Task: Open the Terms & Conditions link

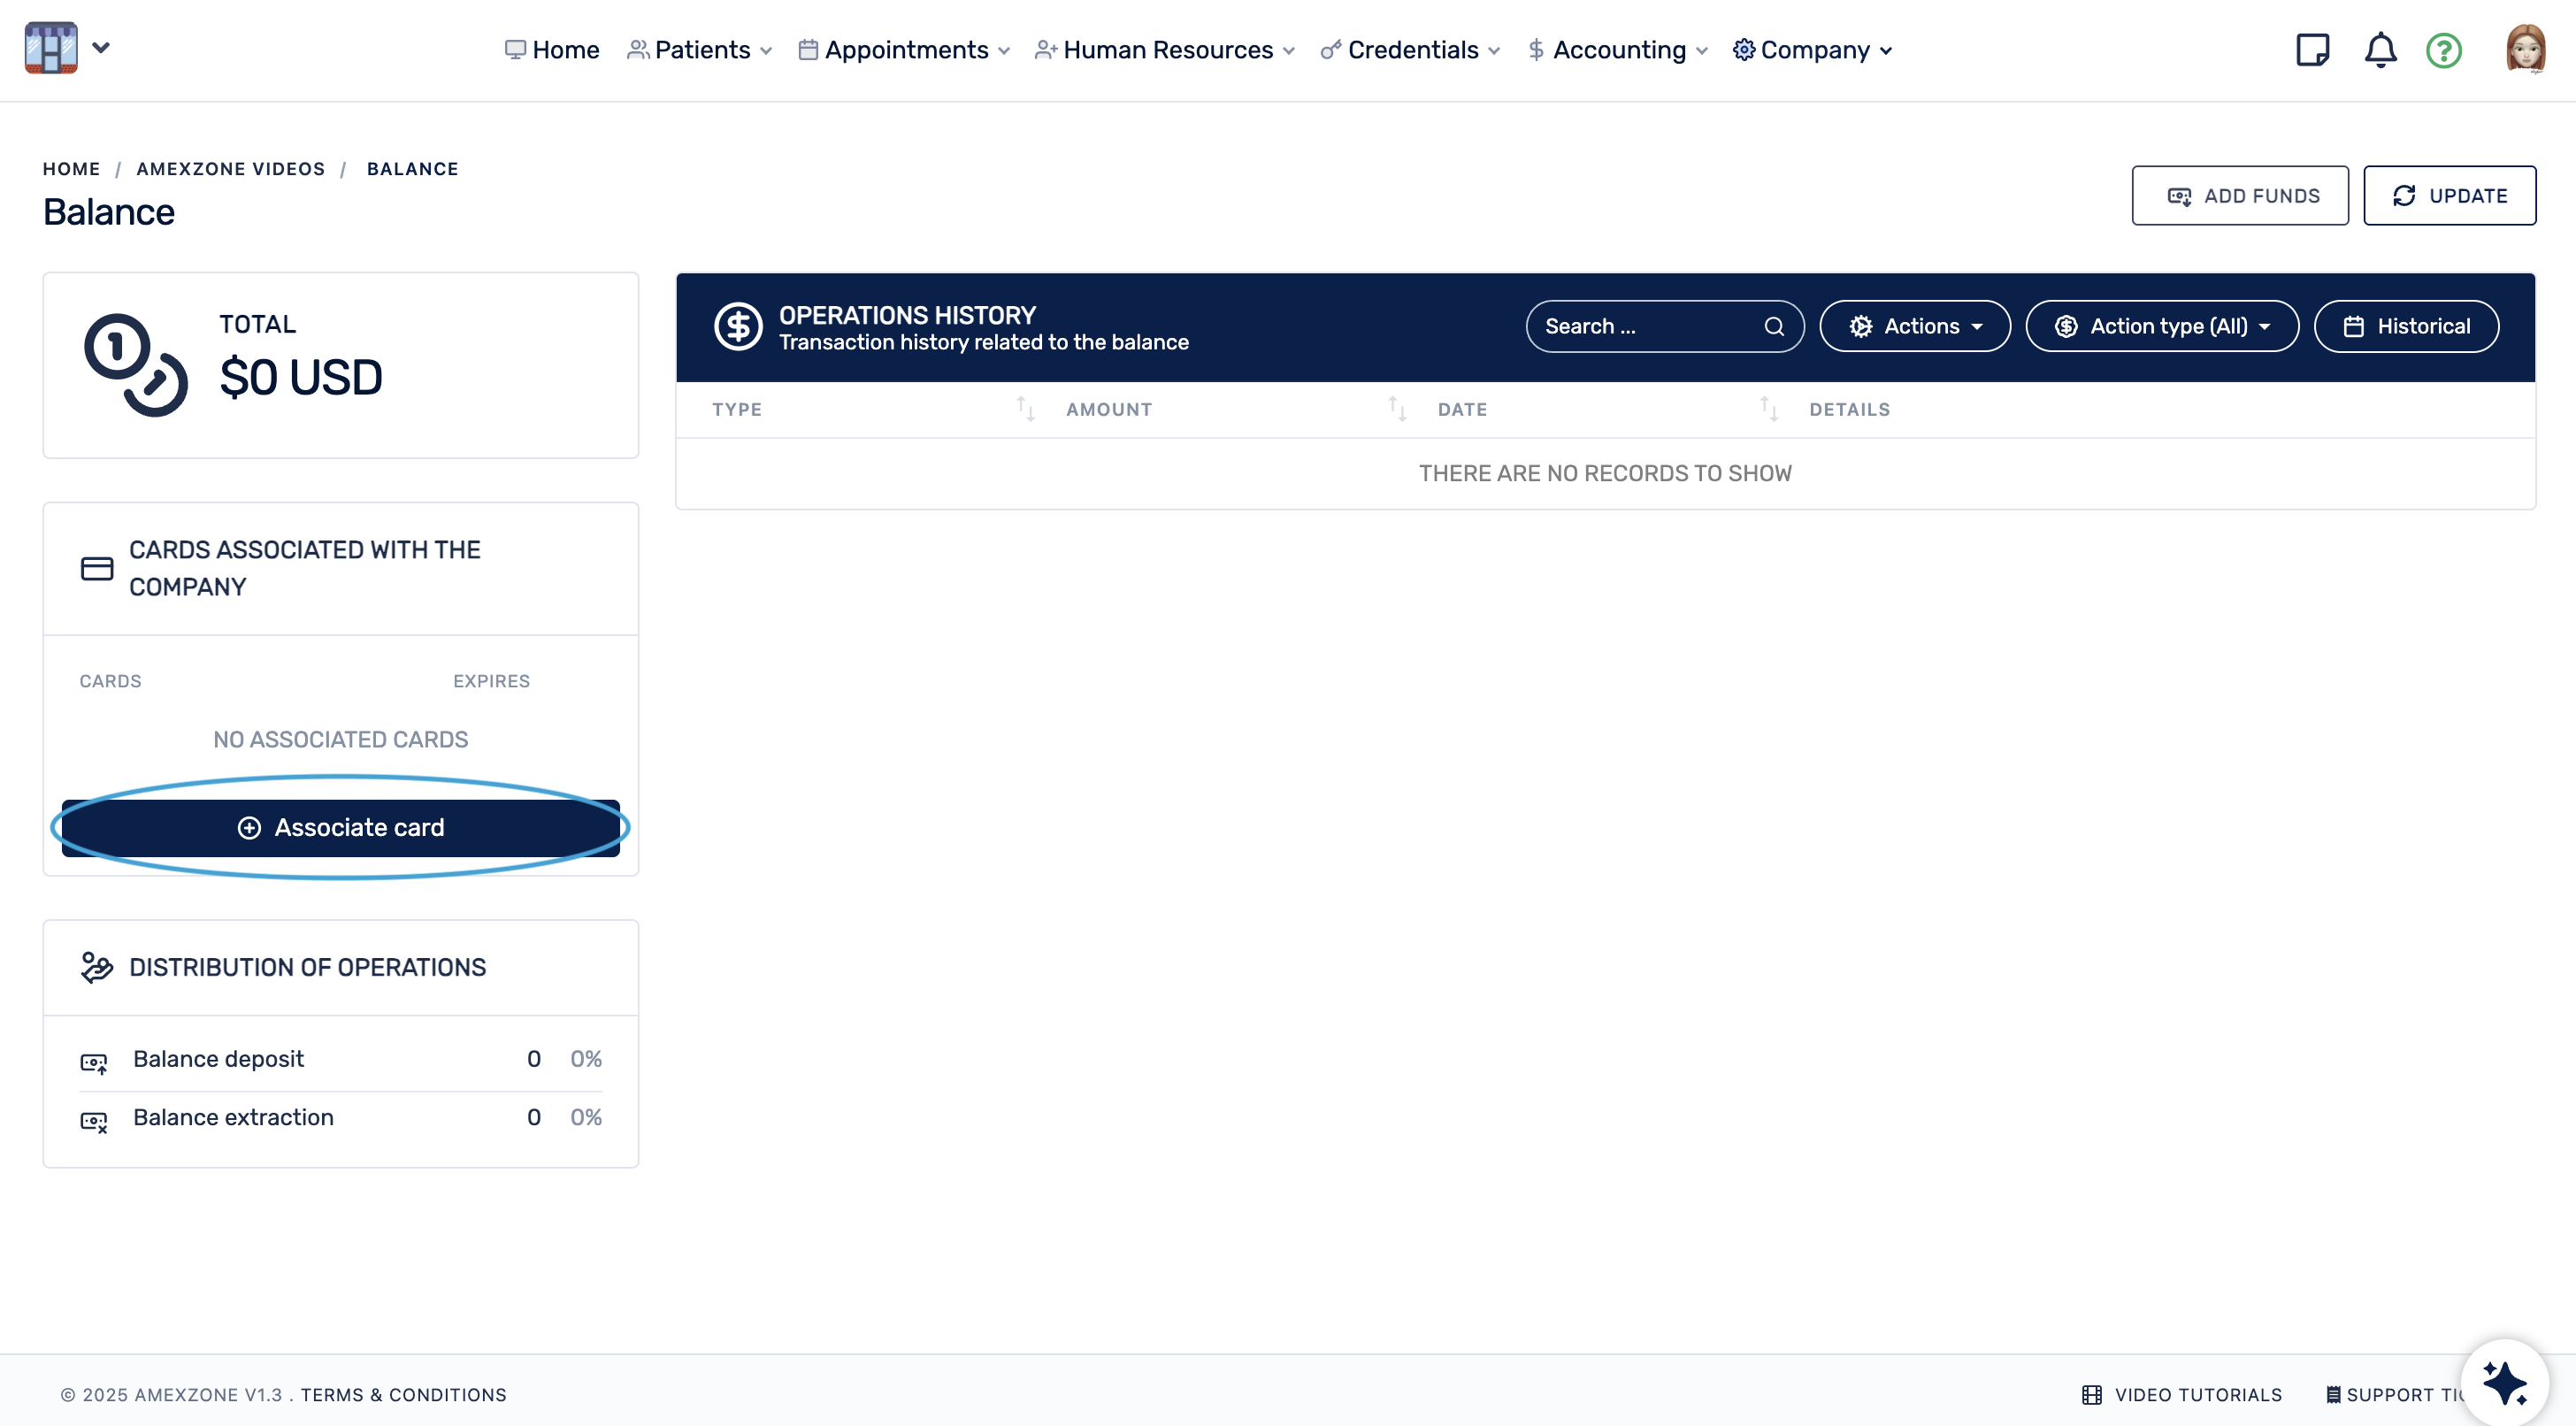Action: coord(403,1394)
